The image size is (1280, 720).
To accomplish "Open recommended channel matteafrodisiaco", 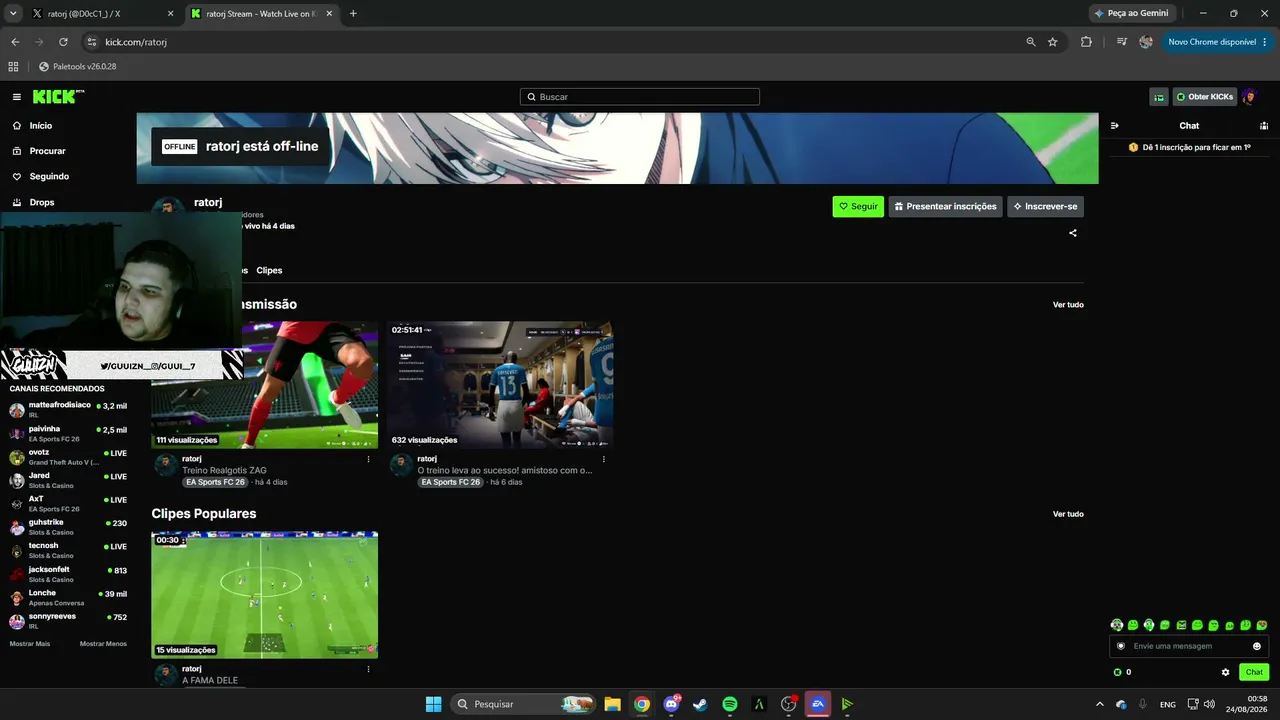I will (x=68, y=410).
